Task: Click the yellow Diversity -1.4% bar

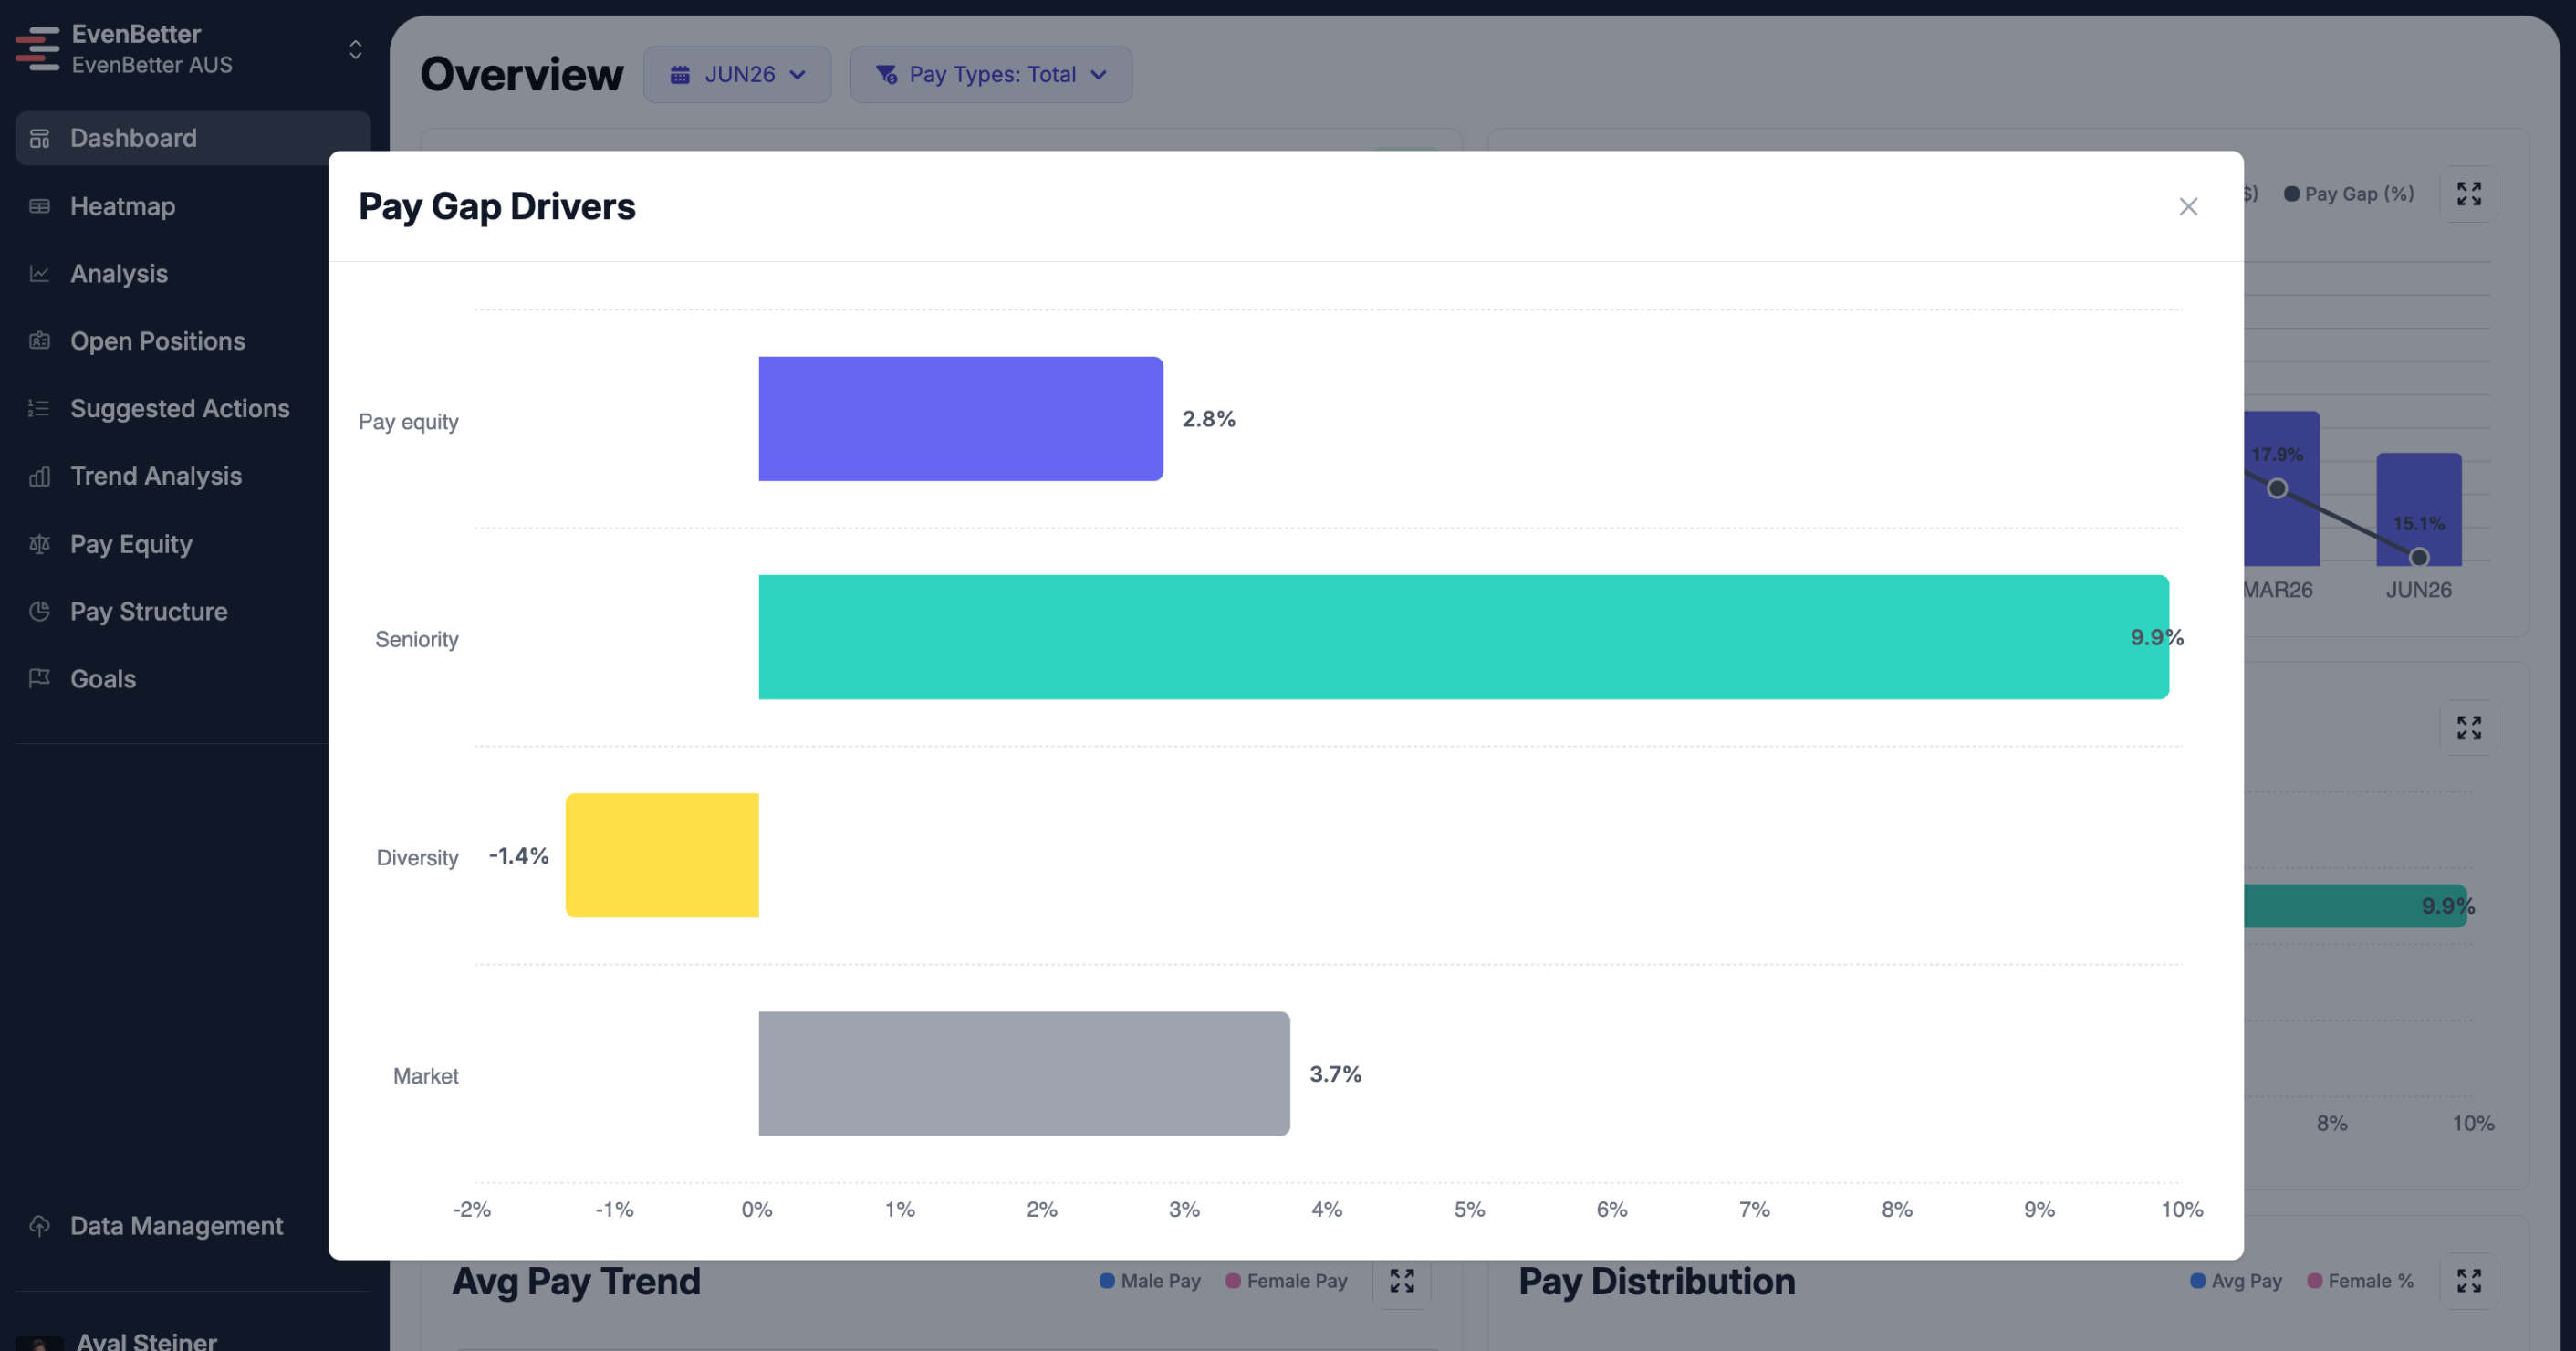Action: (x=662, y=855)
